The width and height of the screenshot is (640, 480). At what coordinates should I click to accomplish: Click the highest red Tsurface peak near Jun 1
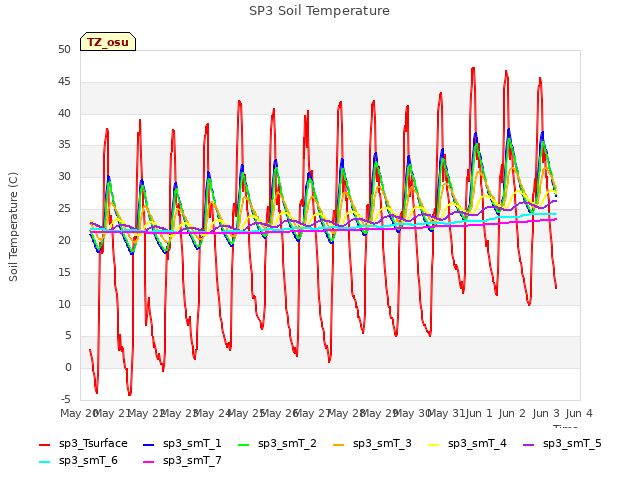point(473,68)
